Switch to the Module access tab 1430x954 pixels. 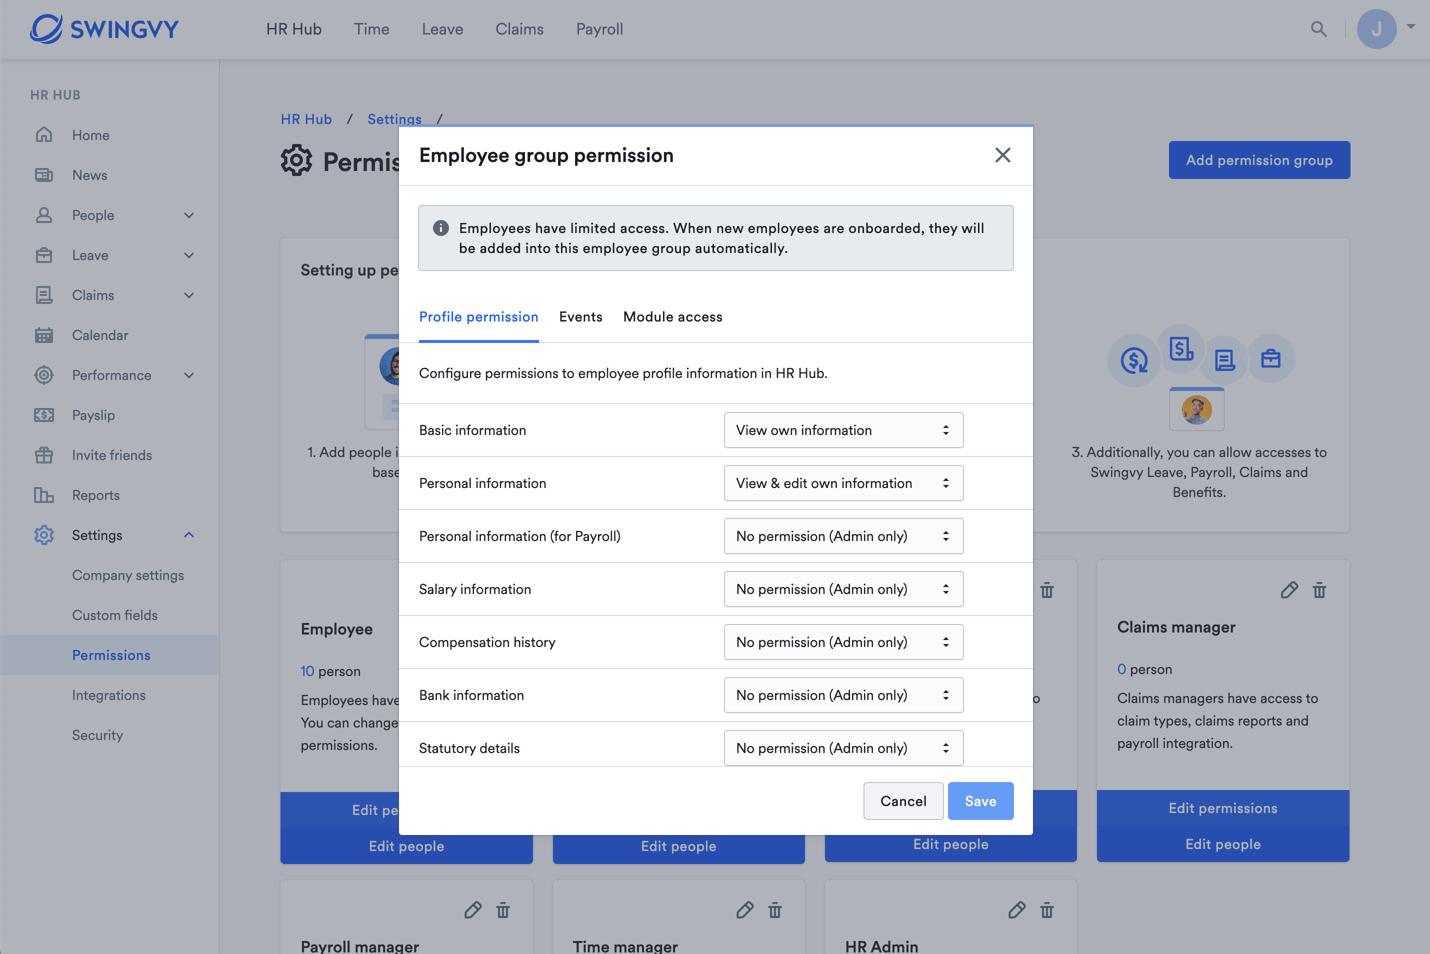tap(673, 317)
